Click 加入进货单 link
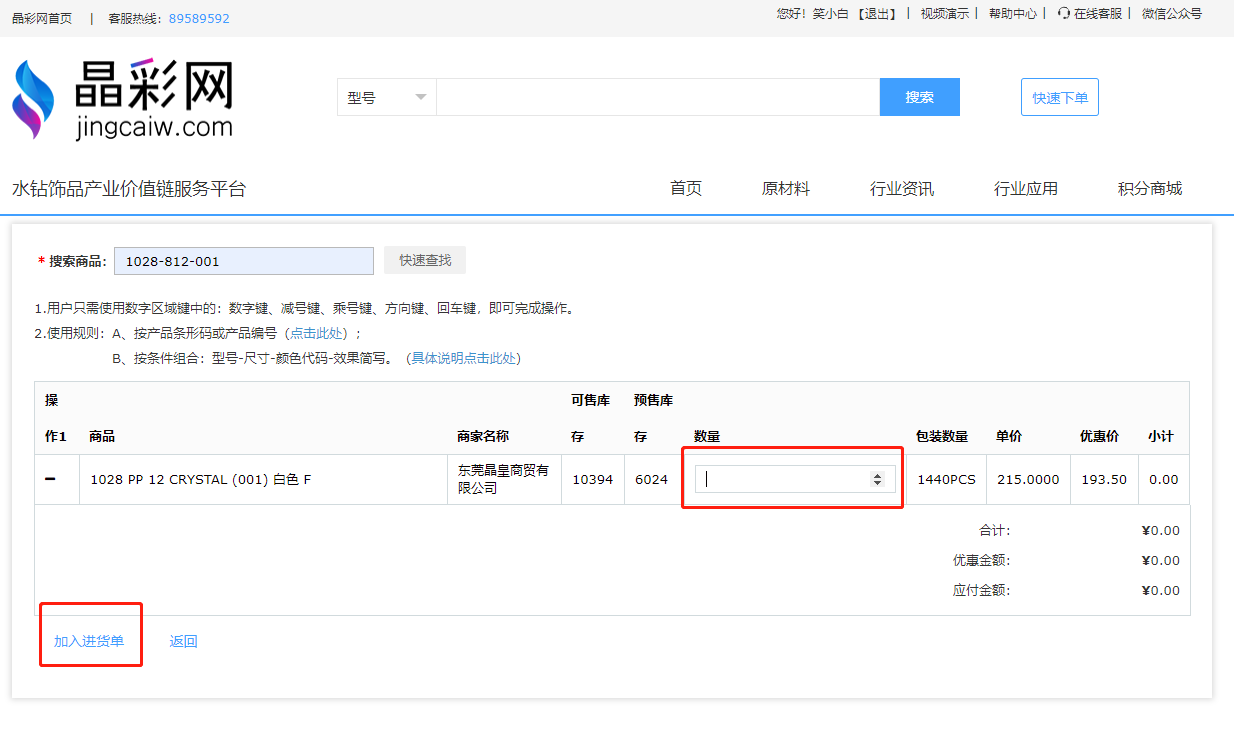 pos(89,641)
